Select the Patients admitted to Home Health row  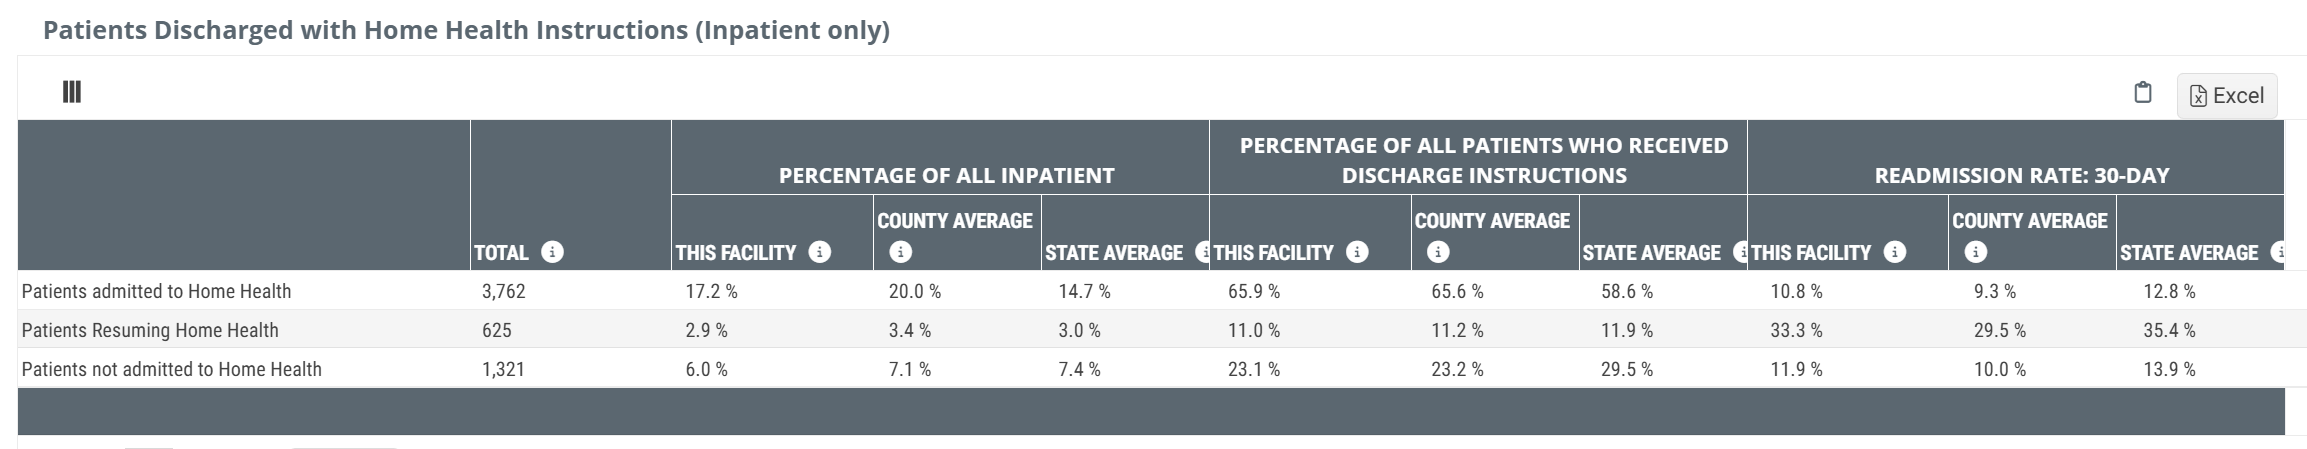(156, 291)
